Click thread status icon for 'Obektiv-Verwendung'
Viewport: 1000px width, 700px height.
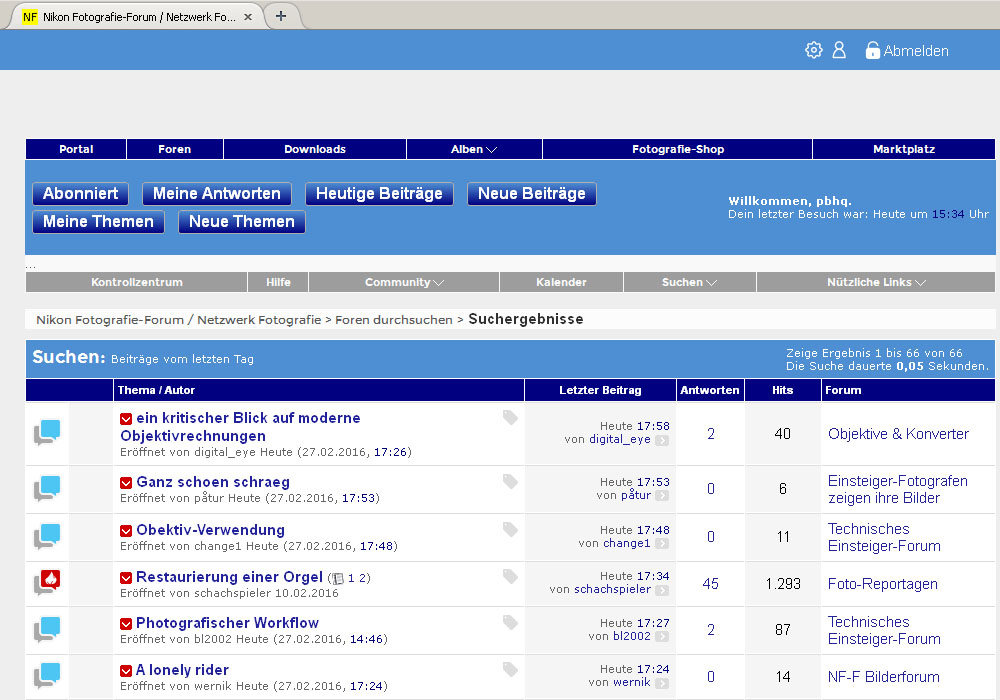(x=47, y=536)
